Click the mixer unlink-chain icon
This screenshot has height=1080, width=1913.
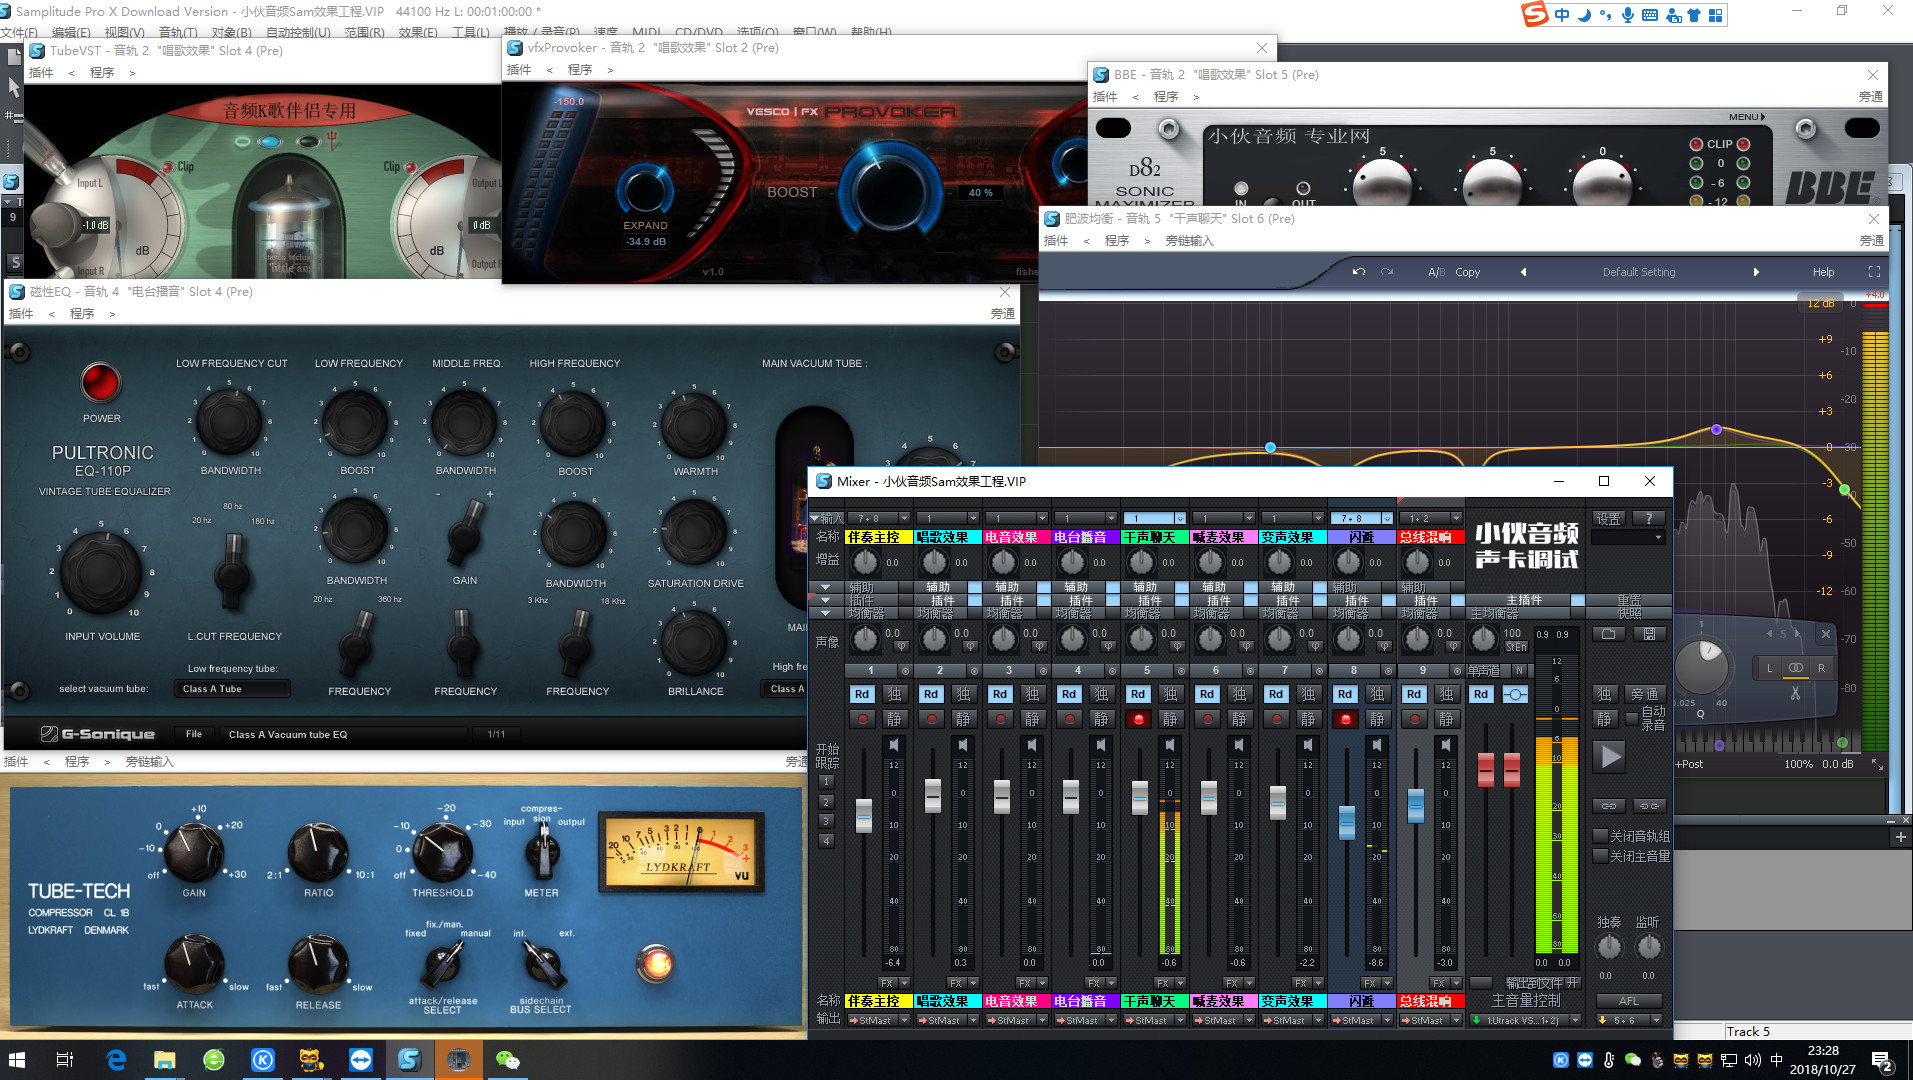click(1649, 806)
